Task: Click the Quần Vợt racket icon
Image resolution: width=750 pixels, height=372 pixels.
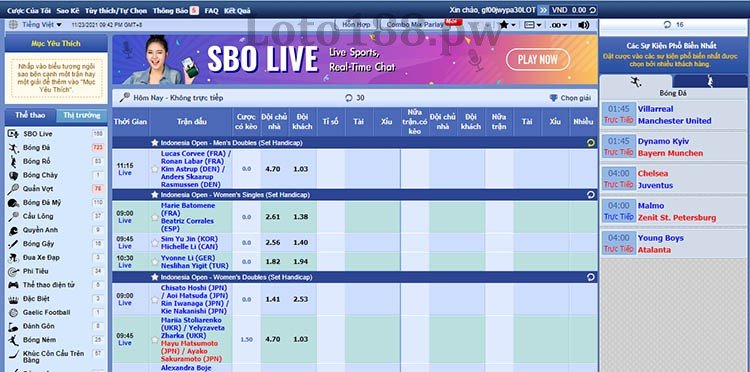Action: pos(13,189)
